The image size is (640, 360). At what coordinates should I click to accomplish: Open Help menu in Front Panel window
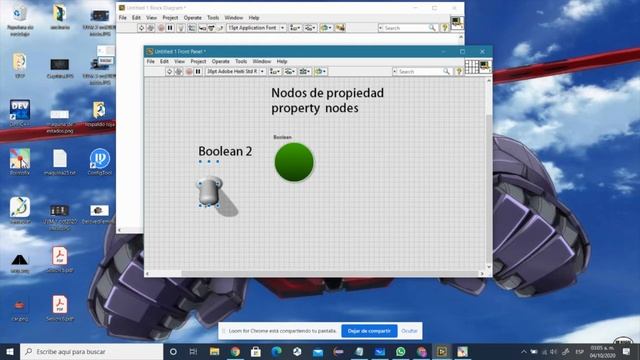coord(282,61)
